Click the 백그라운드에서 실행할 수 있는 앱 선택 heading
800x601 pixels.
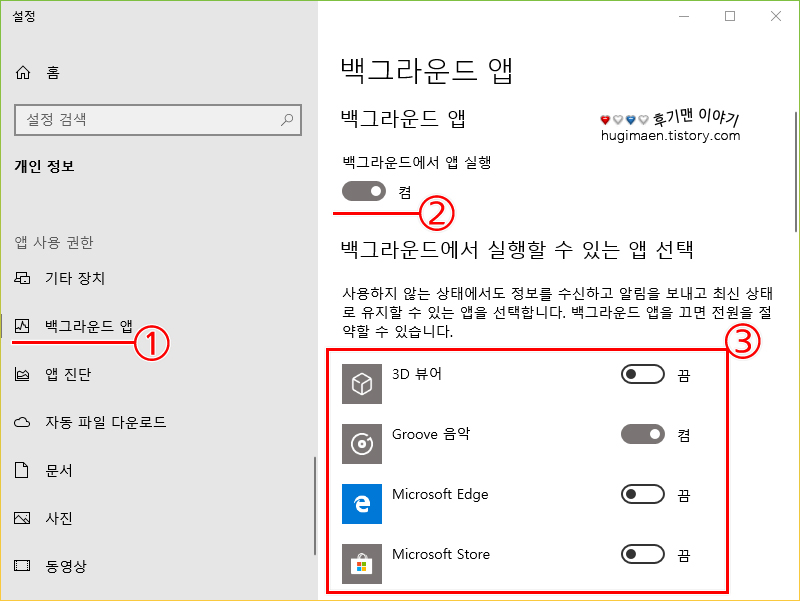point(517,250)
